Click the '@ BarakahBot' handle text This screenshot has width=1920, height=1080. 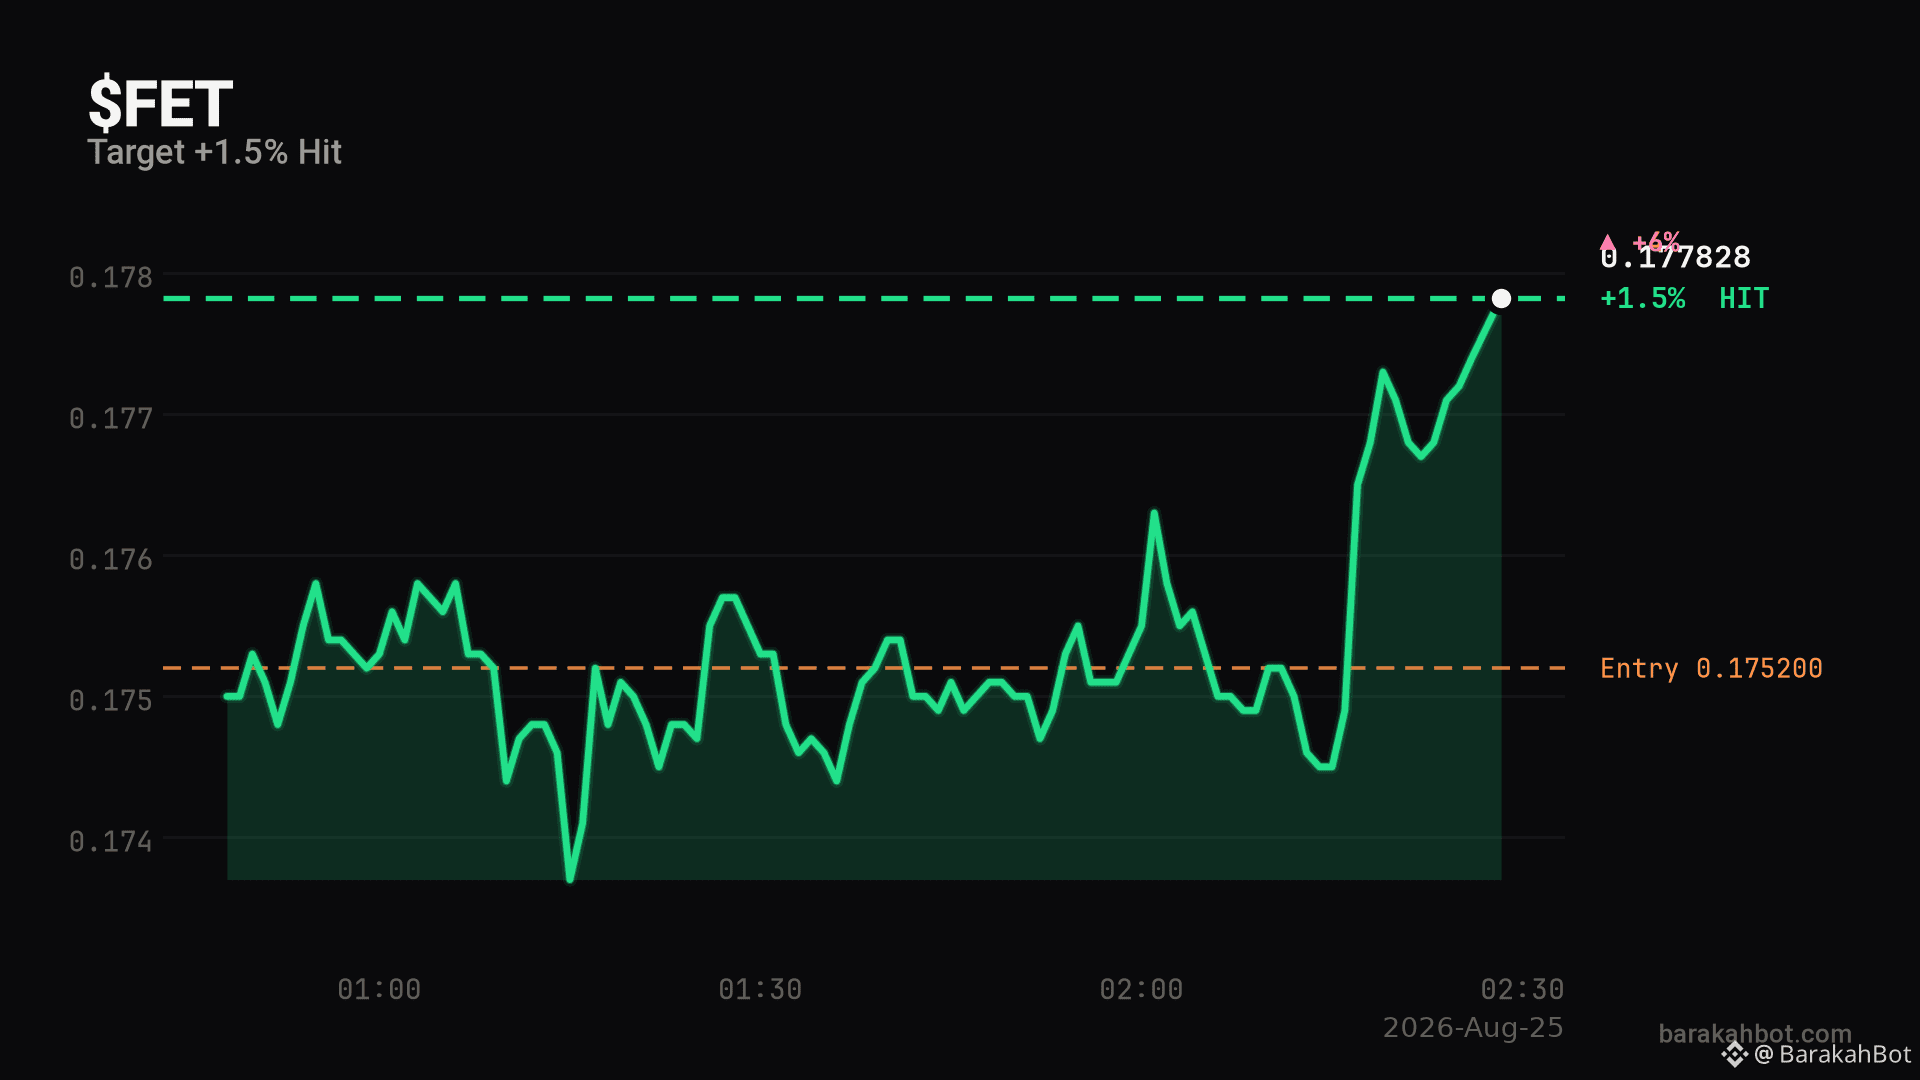pos(1833,1055)
